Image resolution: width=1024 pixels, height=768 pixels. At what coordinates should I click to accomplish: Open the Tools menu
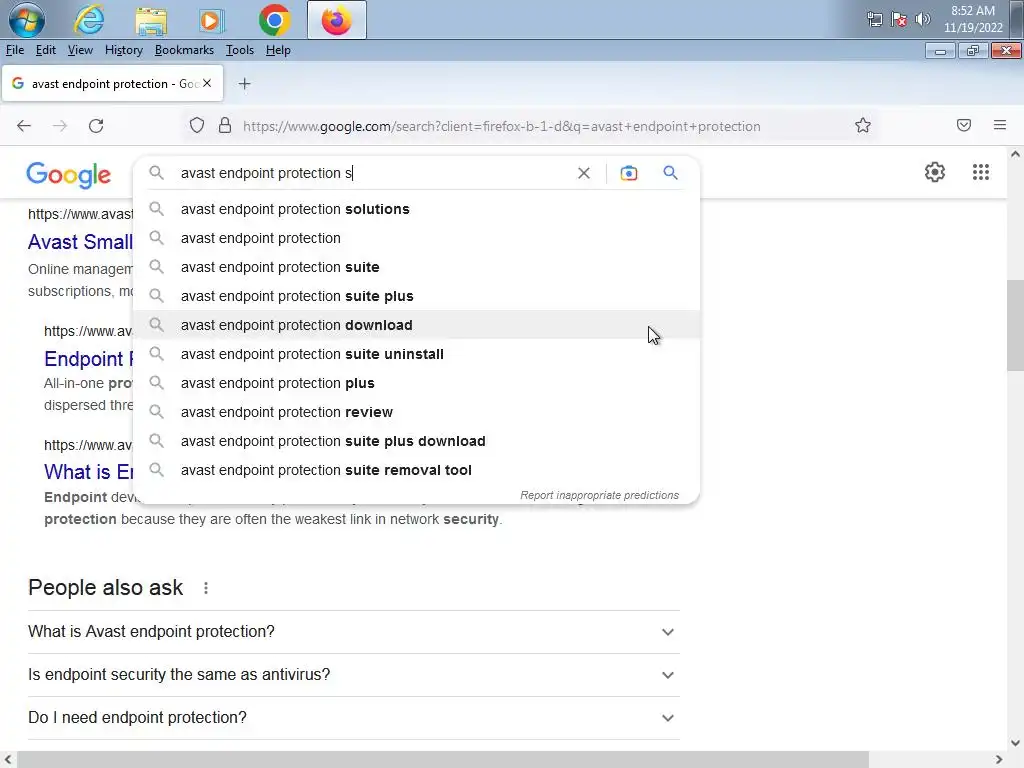[x=240, y=50]
